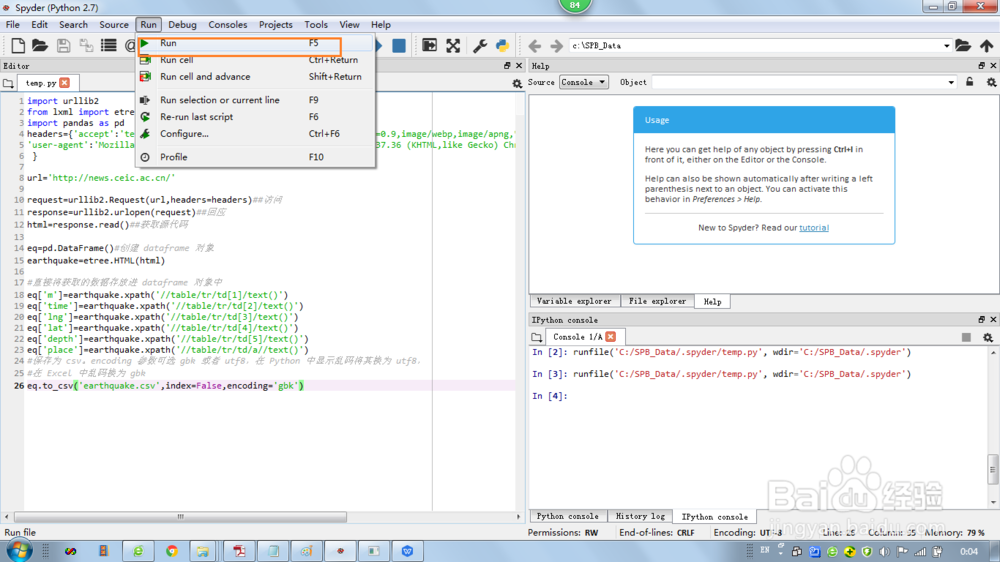The width and height of the screenshot is (1000, 562).
Task: Click the volume speaker tray icon
Action: (x=884, y=551)
